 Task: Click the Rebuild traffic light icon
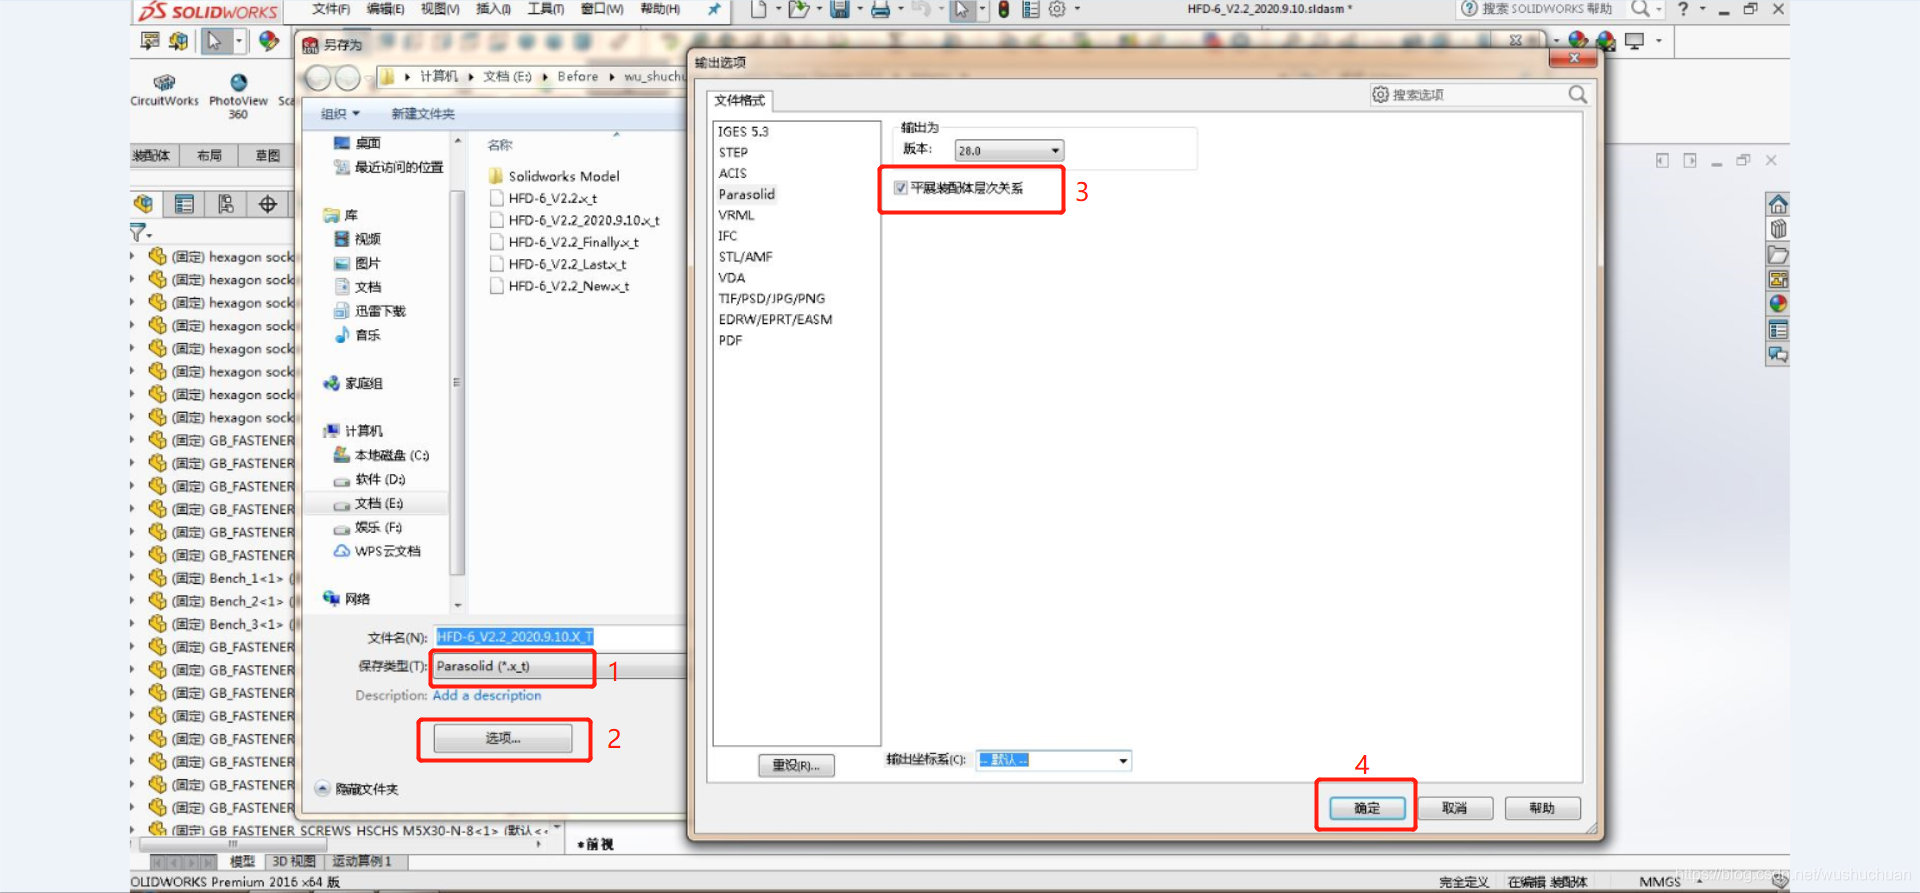coord(1004,10)
